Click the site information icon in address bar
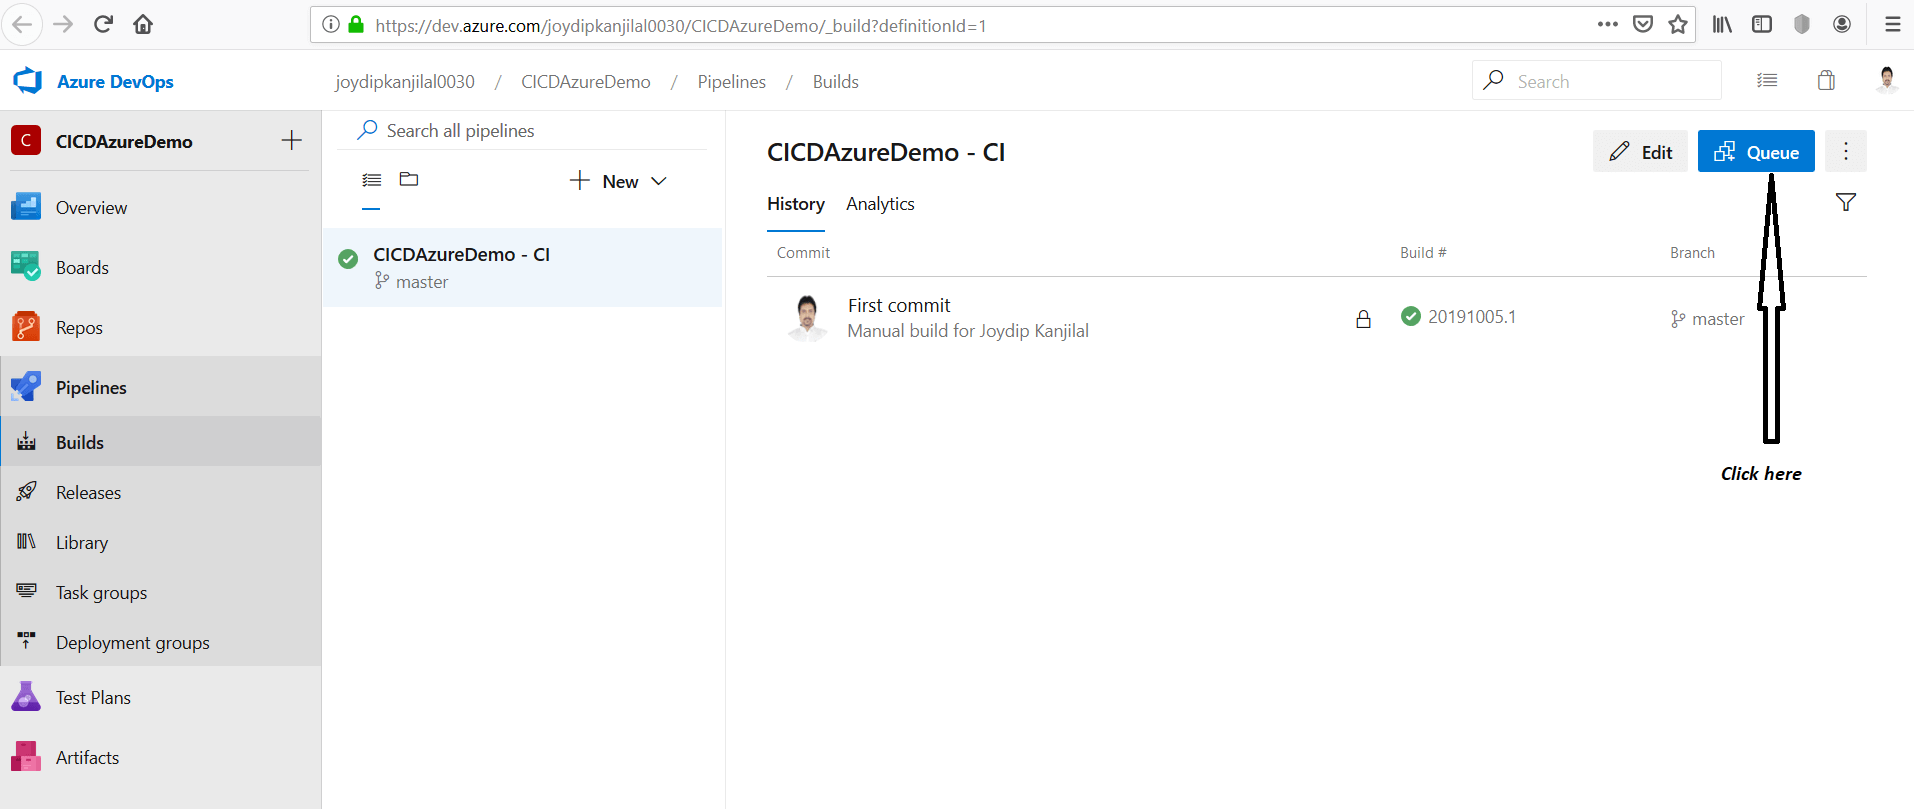Viewport: 1914px width, 809px height. tap(331, 24)
